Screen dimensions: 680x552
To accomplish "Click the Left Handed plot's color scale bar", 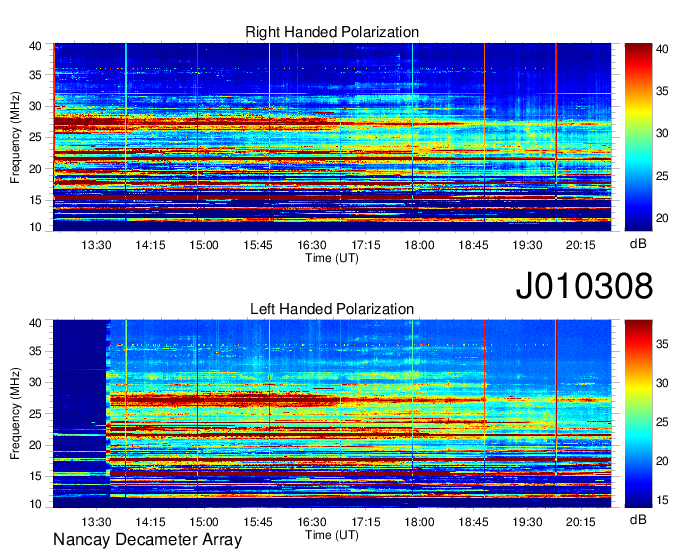I will [x=638, y=414].
